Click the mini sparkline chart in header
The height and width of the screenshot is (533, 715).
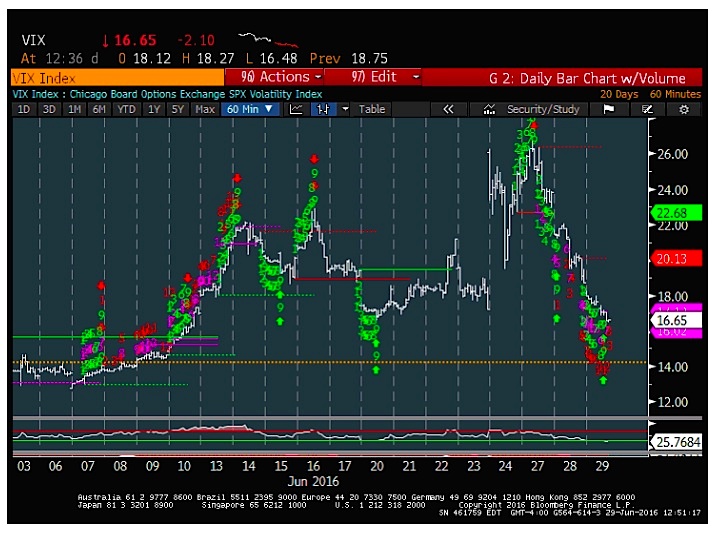[x=268, y=40]
